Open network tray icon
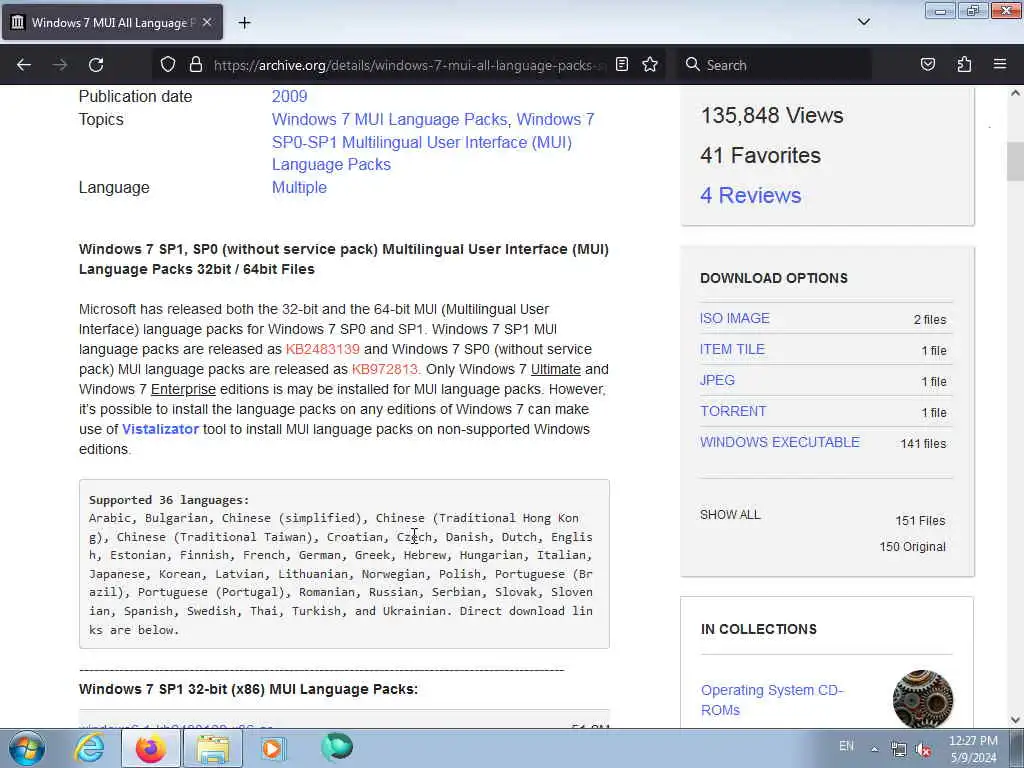This screenshot has height=768, width=1024. tap(899, 750)
